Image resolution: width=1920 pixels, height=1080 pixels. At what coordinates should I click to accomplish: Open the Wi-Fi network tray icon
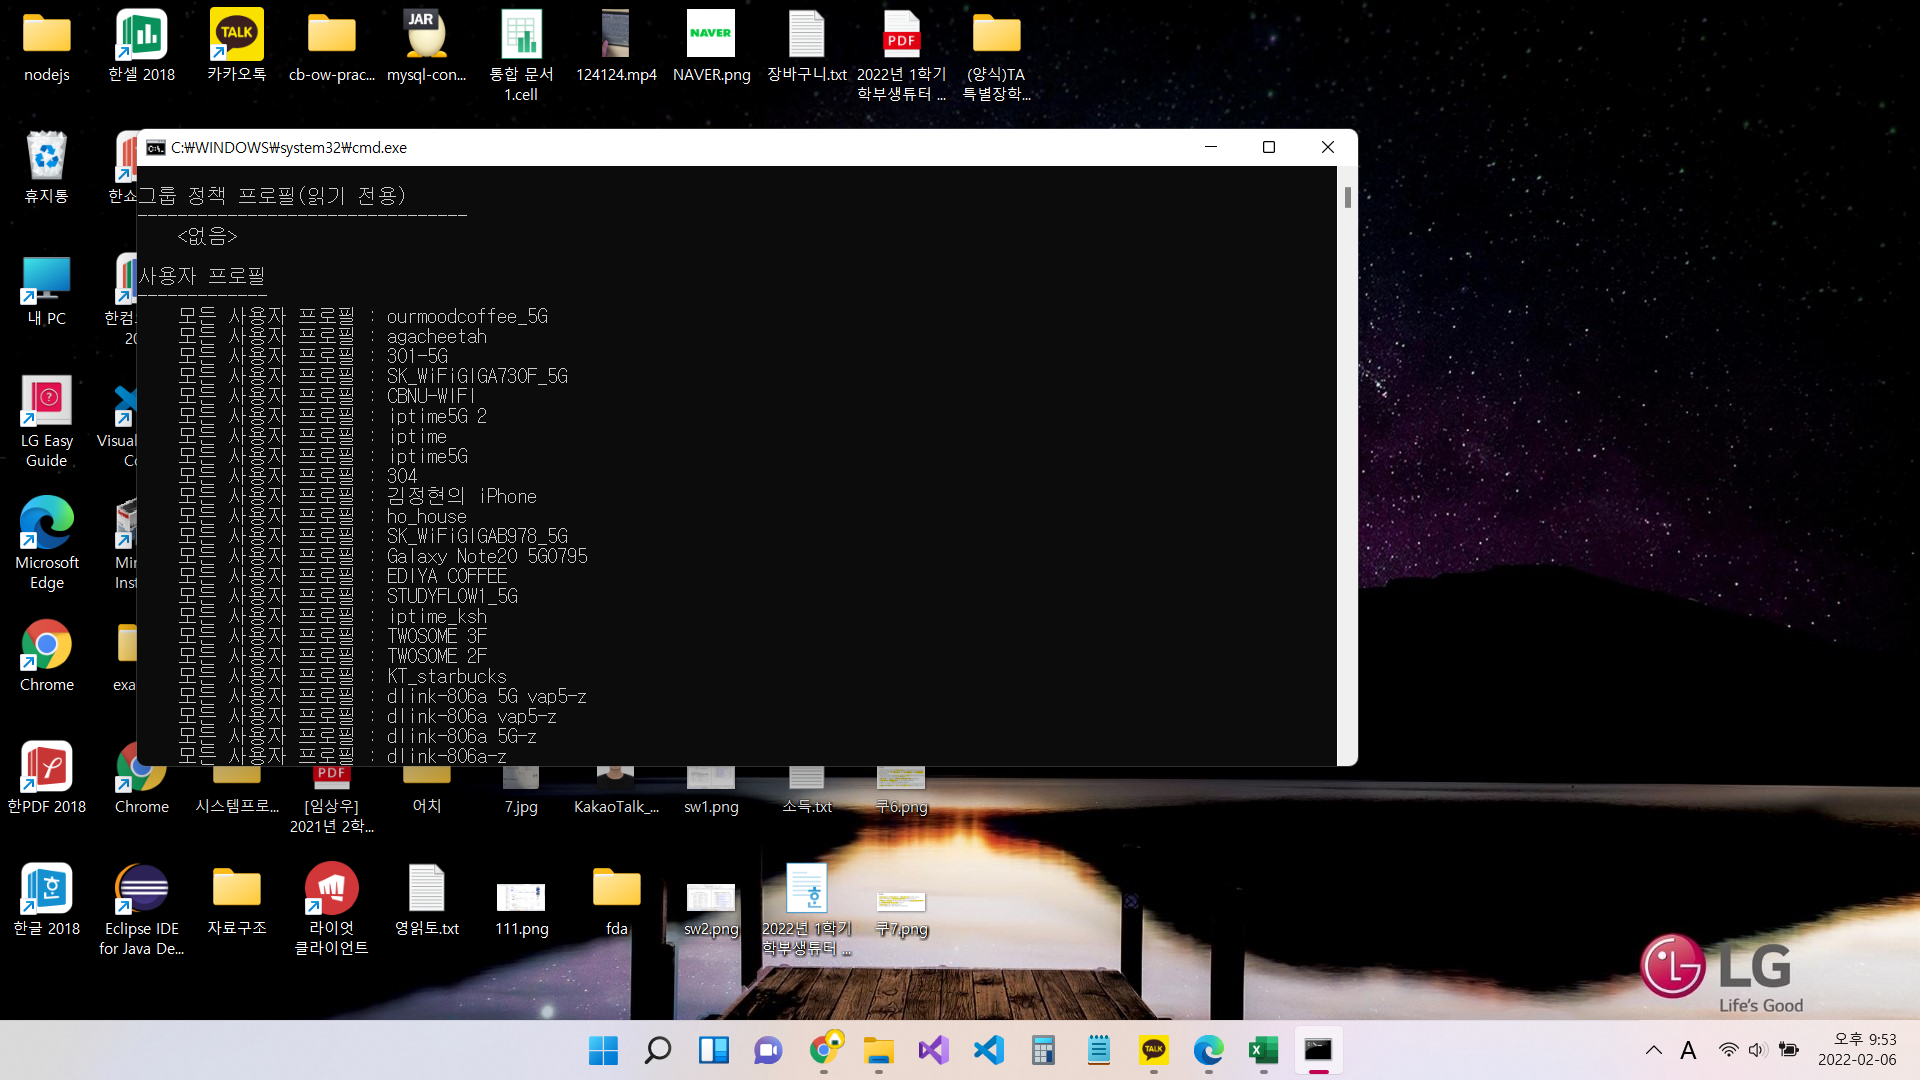(x=1728, y=1050)
